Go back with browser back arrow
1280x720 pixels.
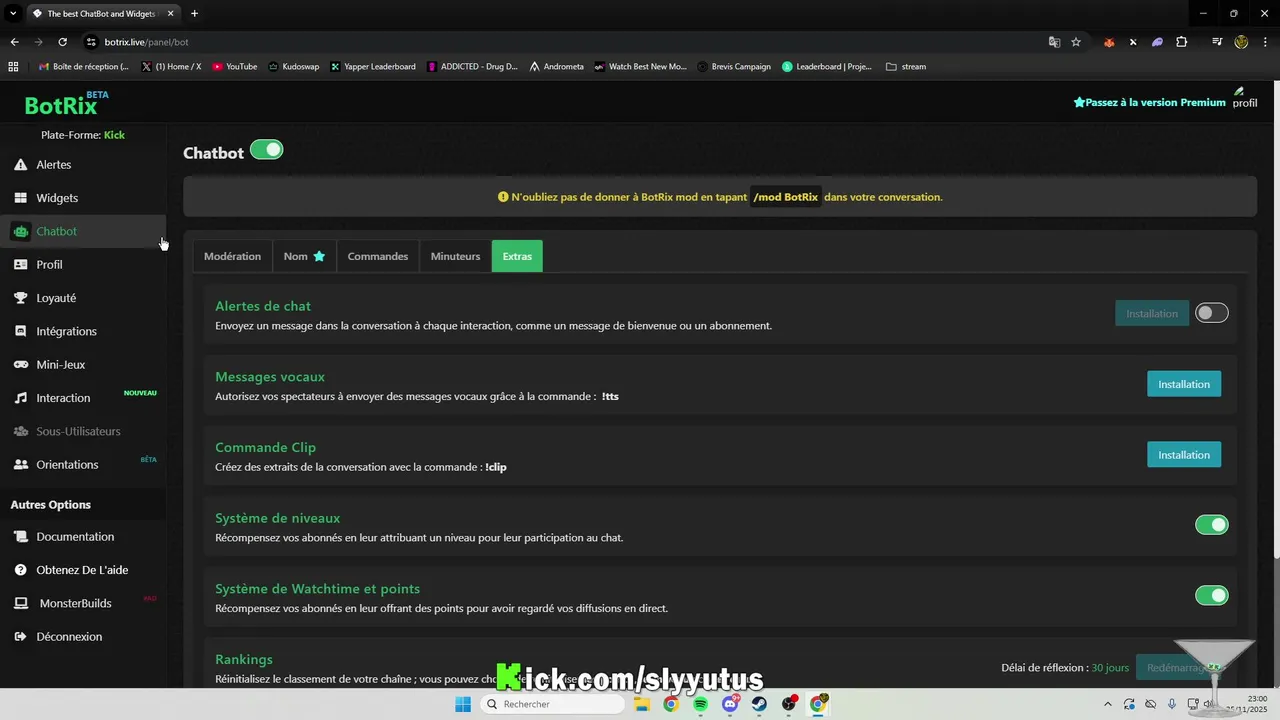click(14, 42)
